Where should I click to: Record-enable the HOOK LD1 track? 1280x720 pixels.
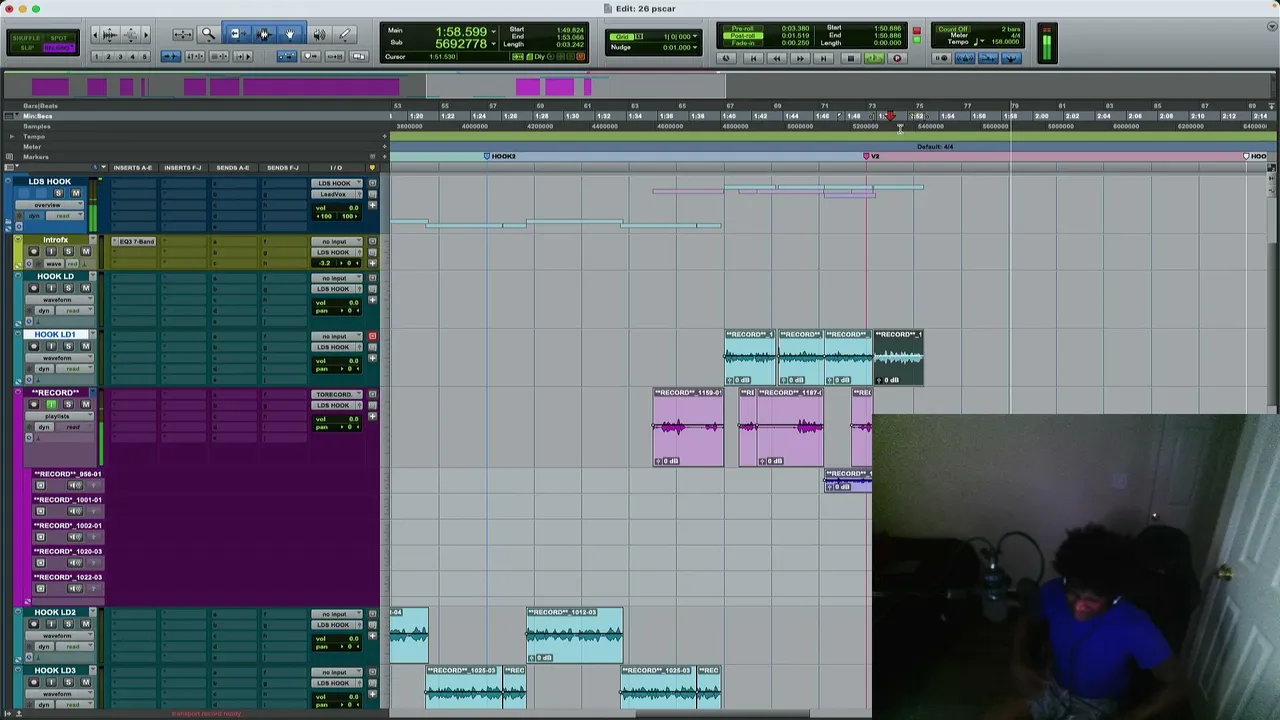click(34, 346)
